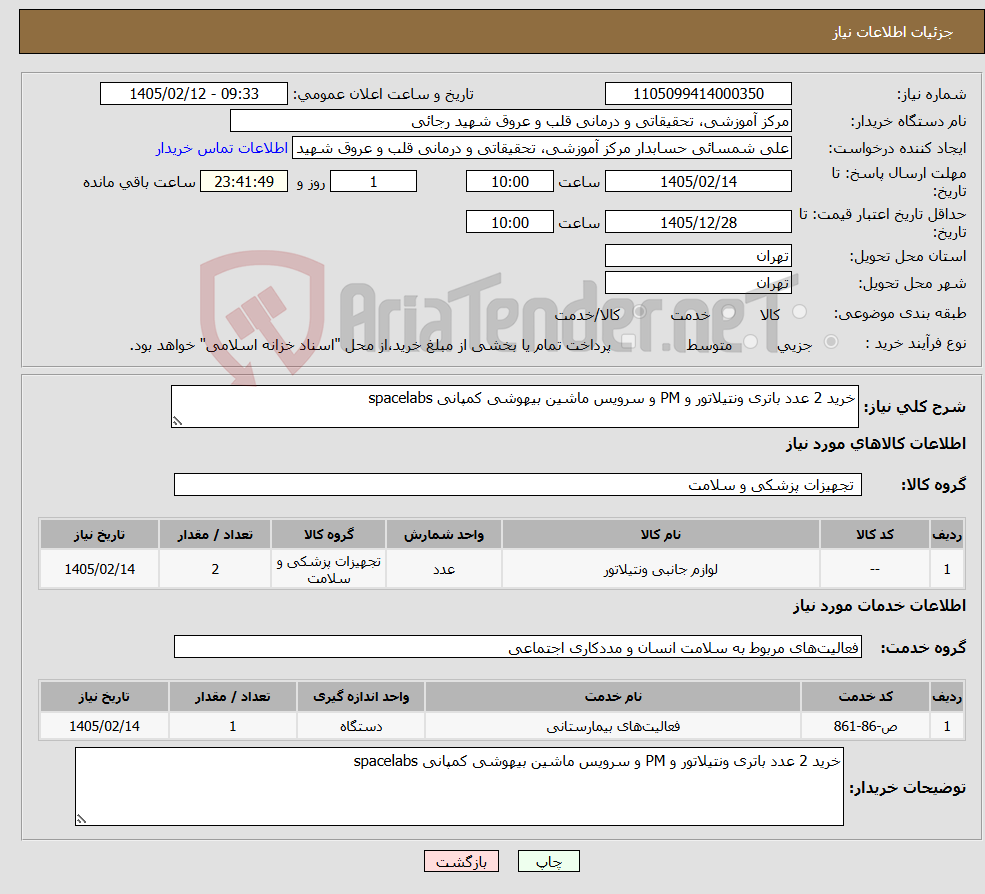Click the نام خدمت column header
This screenshot has width=985, height=894.
pyautogui.click(x=613, y=697)
